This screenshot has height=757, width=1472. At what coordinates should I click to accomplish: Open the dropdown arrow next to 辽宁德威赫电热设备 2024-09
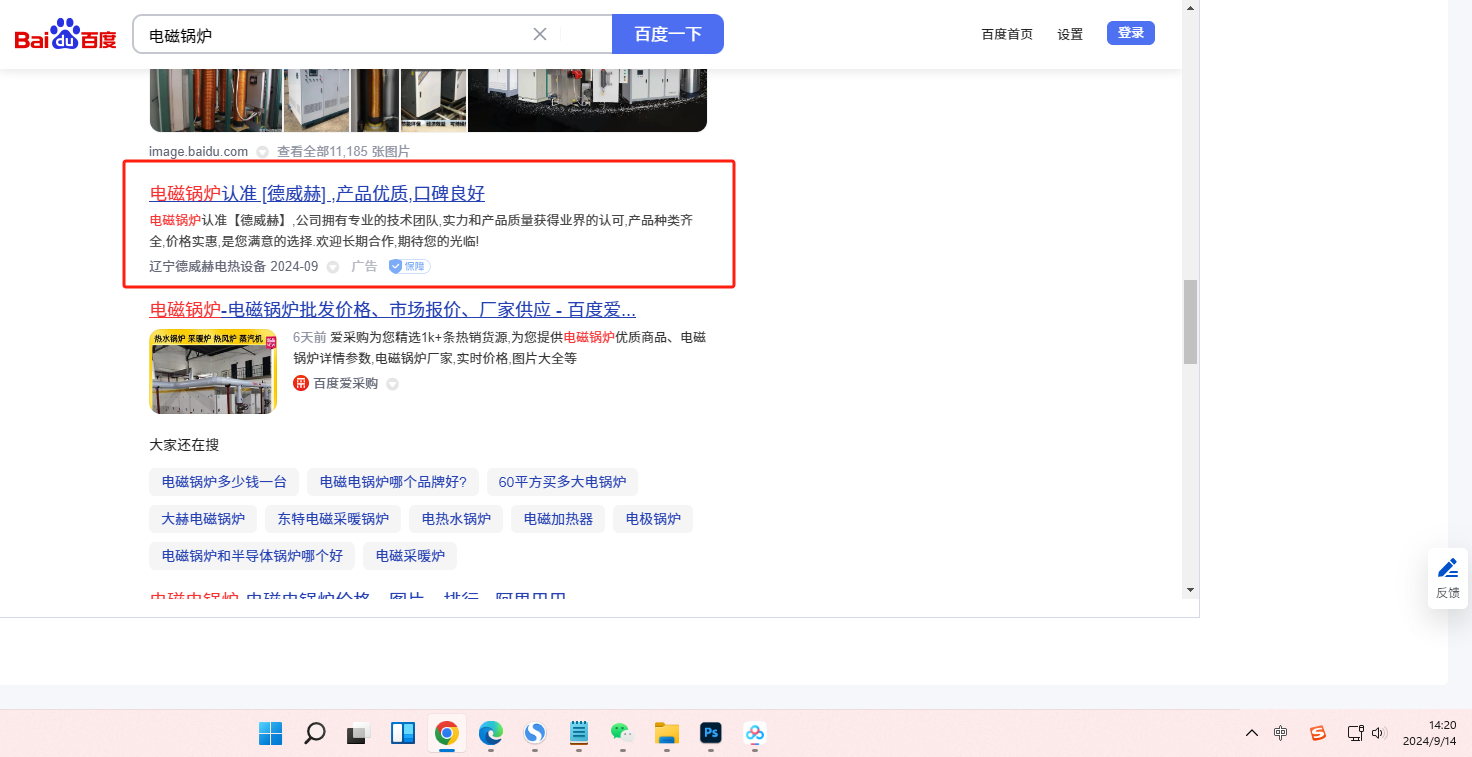(333, 267)
